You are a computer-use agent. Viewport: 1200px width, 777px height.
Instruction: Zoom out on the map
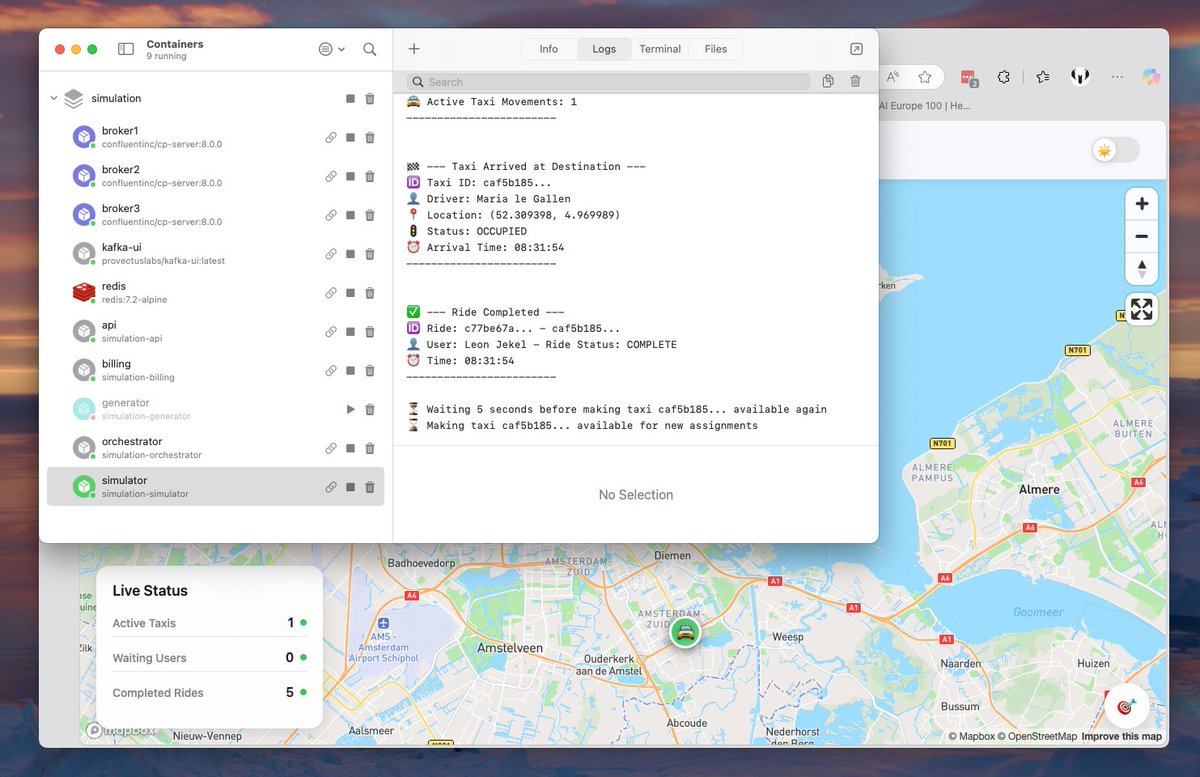pyautogui.click(x=1142, y=237)
